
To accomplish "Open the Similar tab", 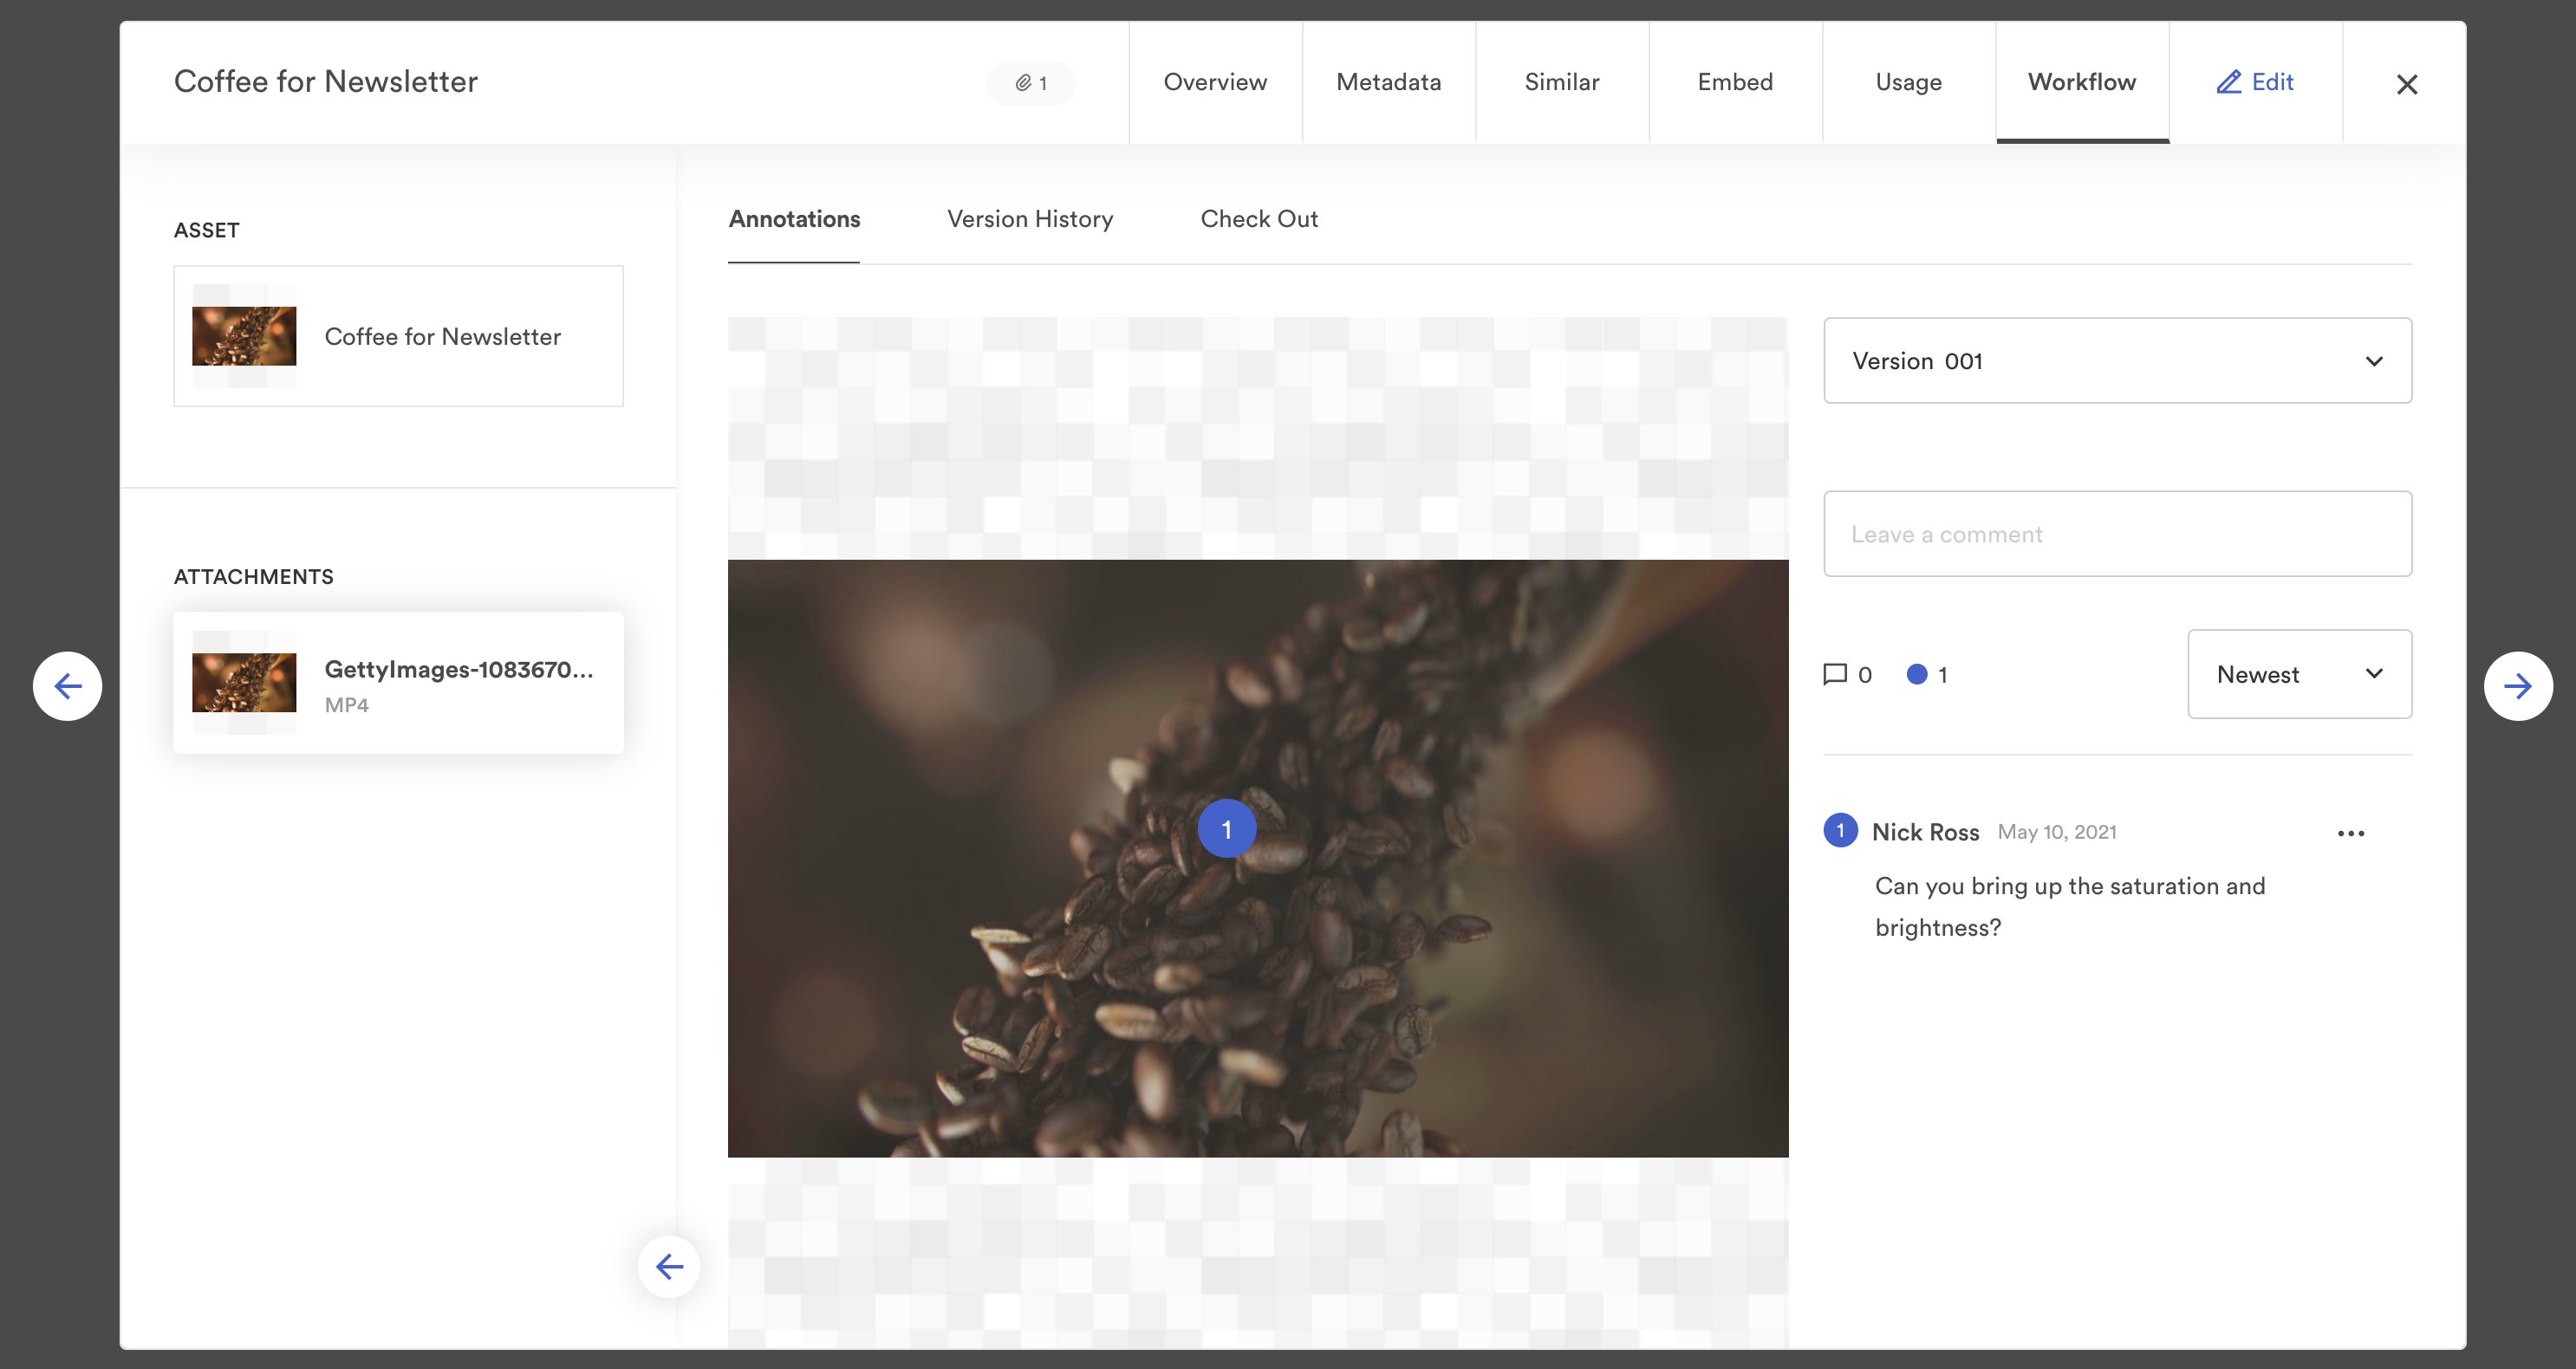I will point(1561,82).
